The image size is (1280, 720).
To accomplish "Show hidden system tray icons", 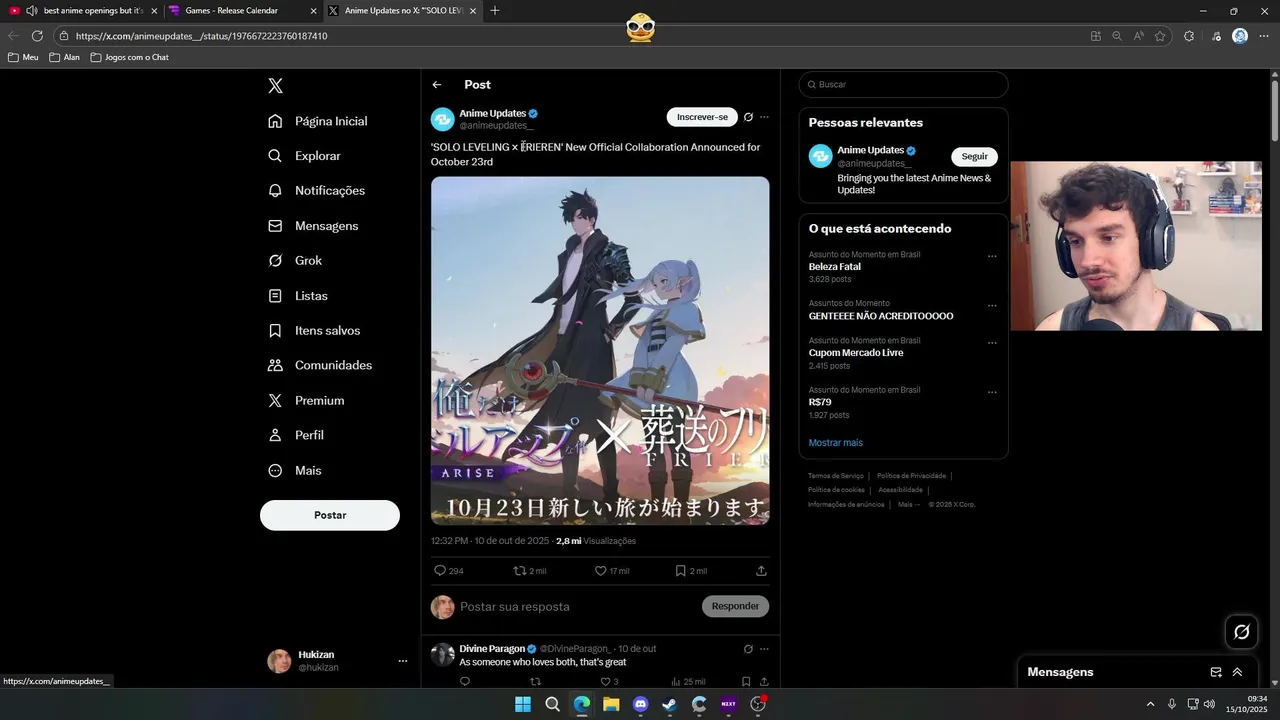I will (x=1150, y=704).
